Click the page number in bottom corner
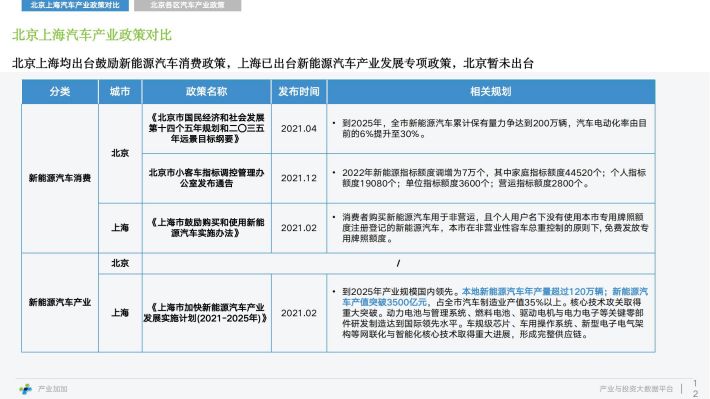The width and height of the screenshot is (710, 399). (x=696, y=389)
